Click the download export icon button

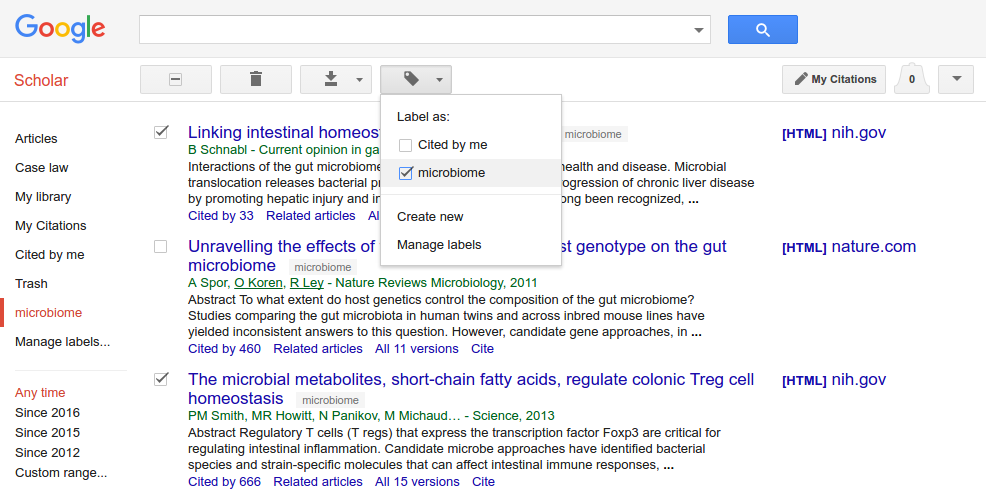(335, 79)
